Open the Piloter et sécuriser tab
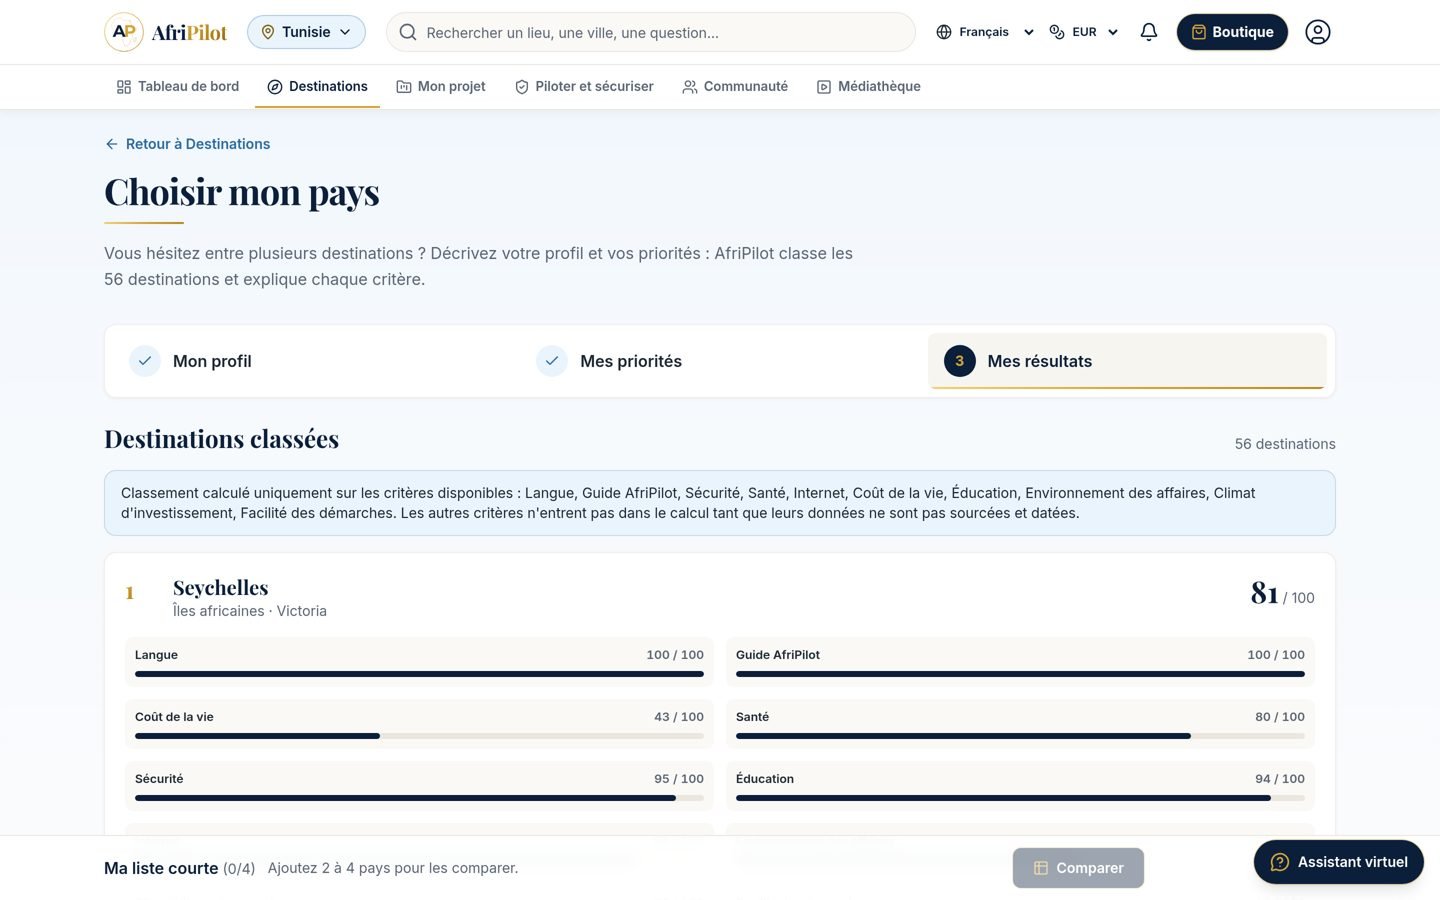The width and height of the screenshot is (1440, 900). coord(584,87)
